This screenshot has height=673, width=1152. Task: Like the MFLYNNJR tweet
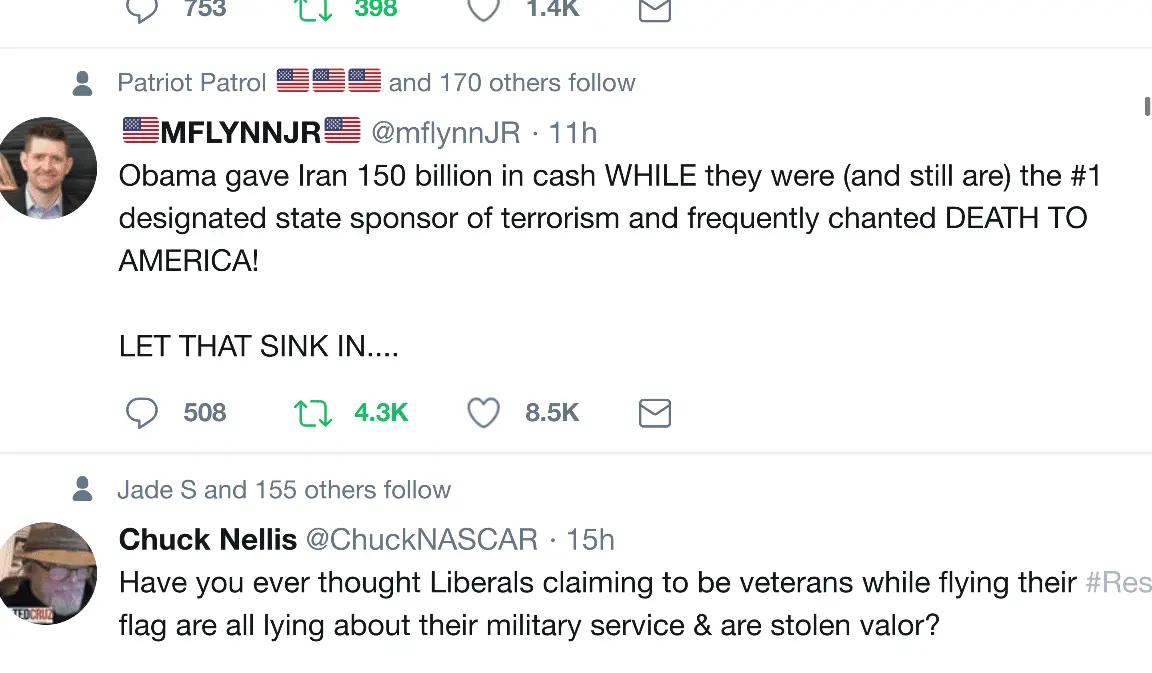click(x=484, y=413)
